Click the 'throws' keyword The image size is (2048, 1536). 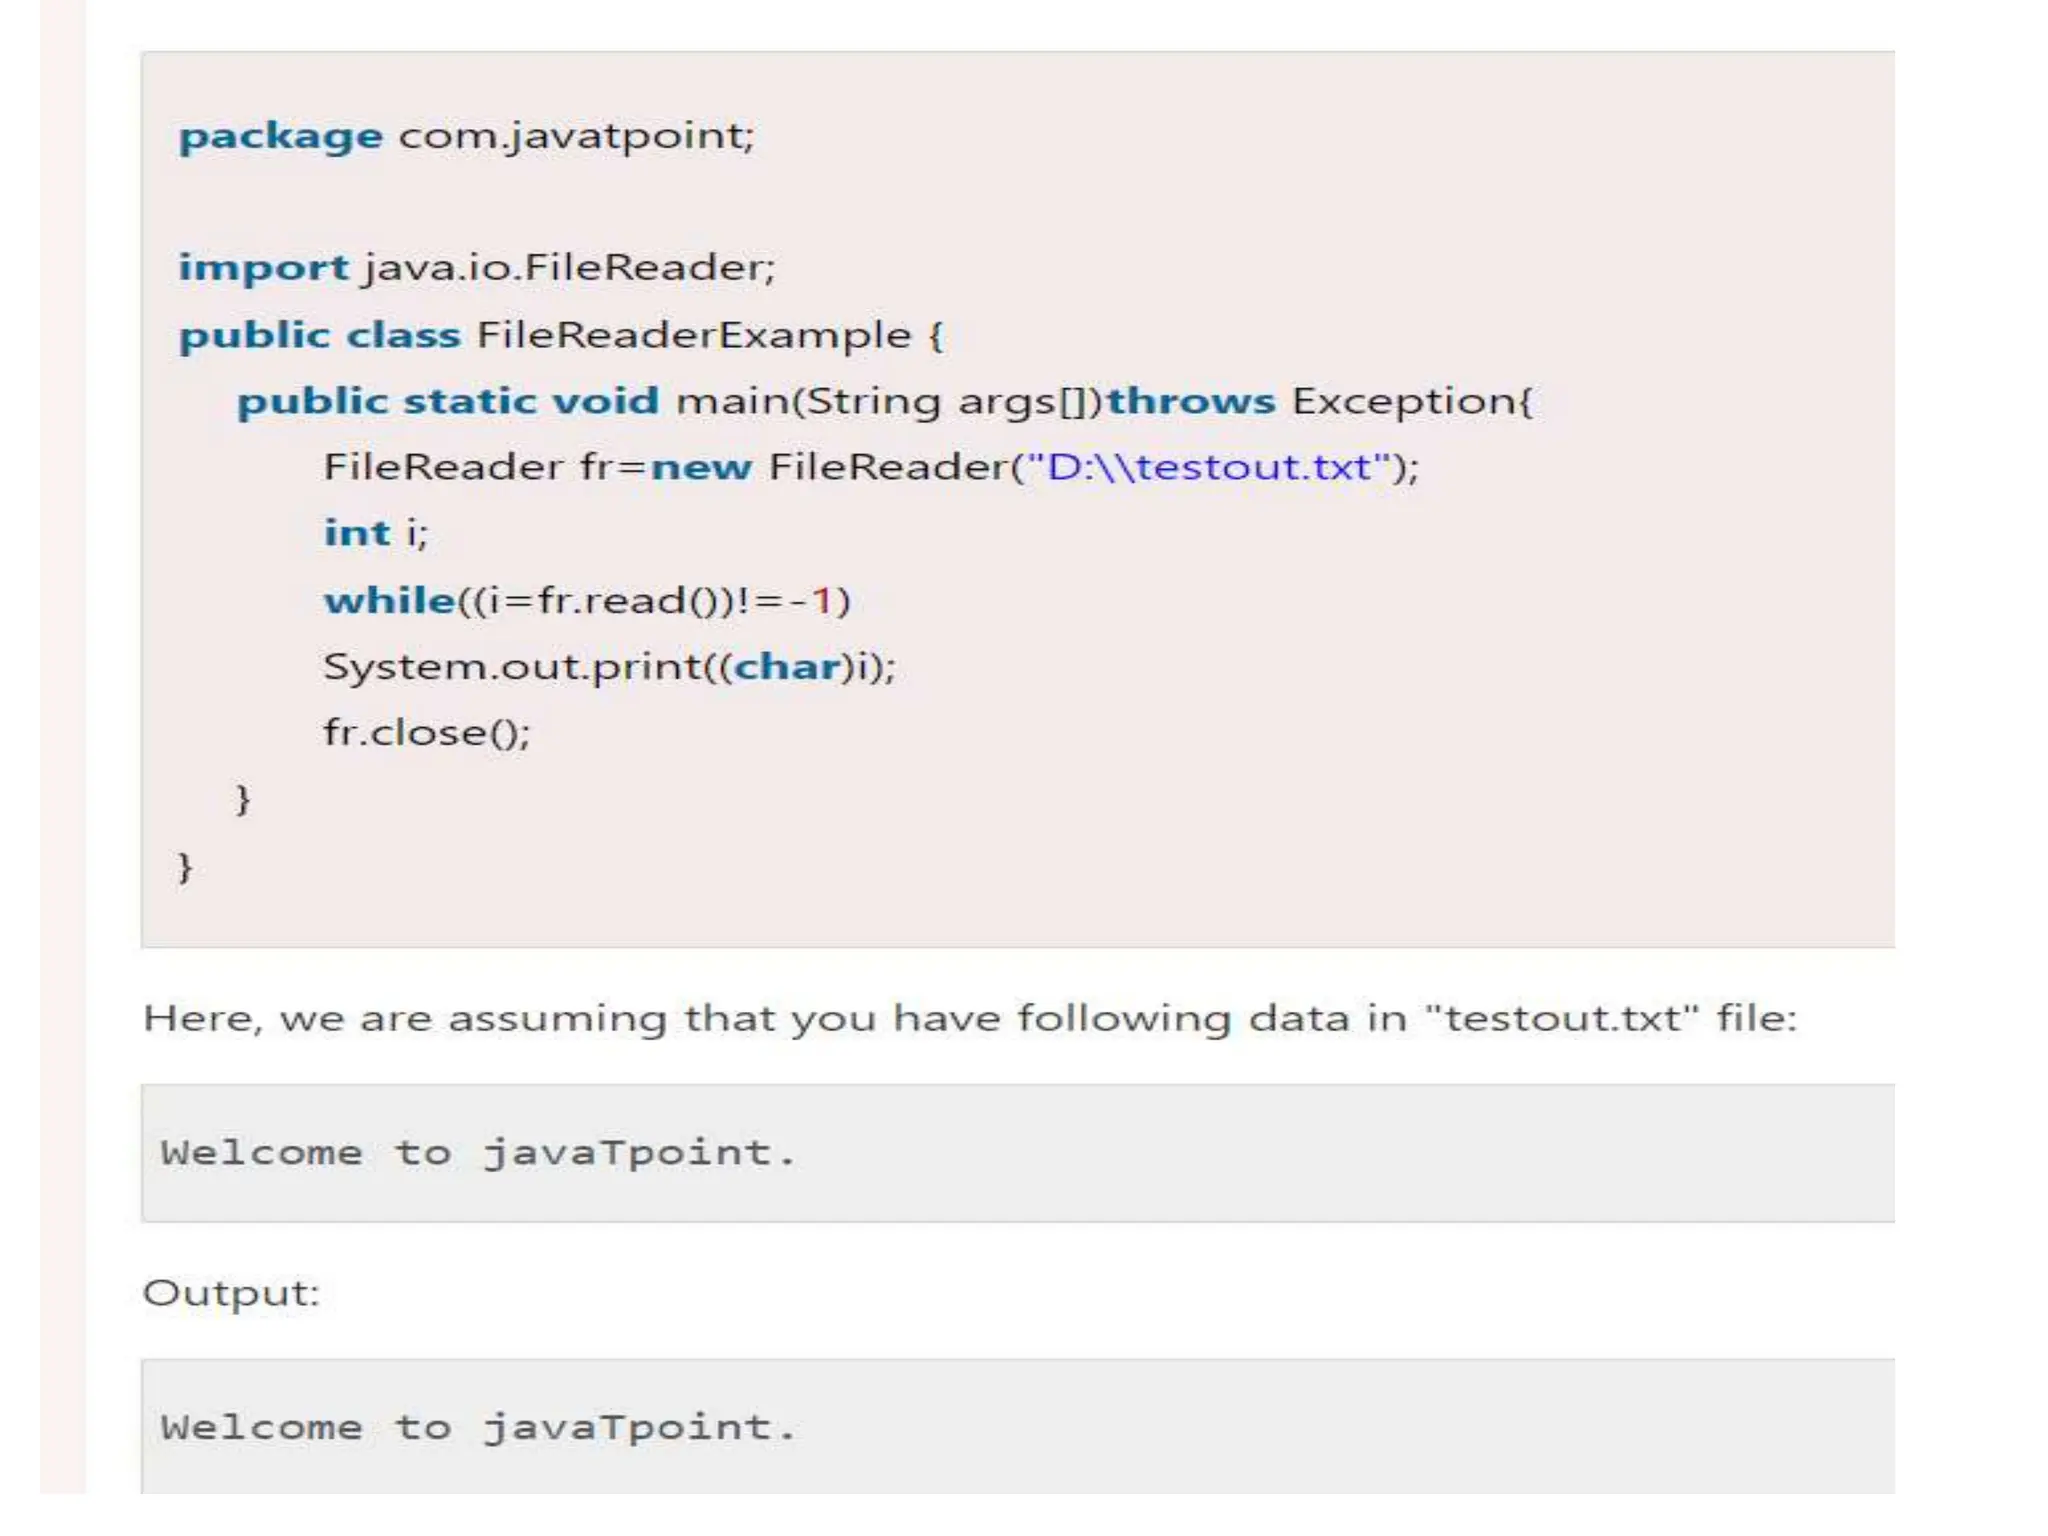(1190, 401)
